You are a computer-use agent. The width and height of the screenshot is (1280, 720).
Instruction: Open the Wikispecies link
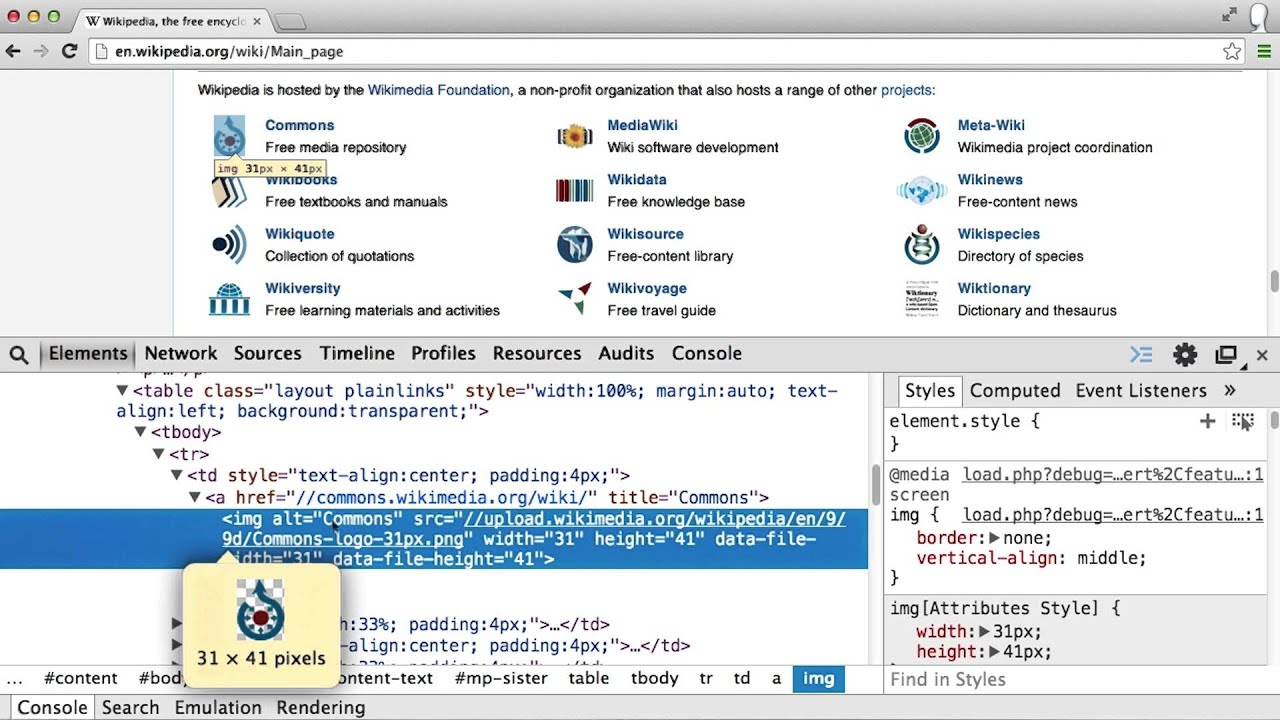(999, 233)
